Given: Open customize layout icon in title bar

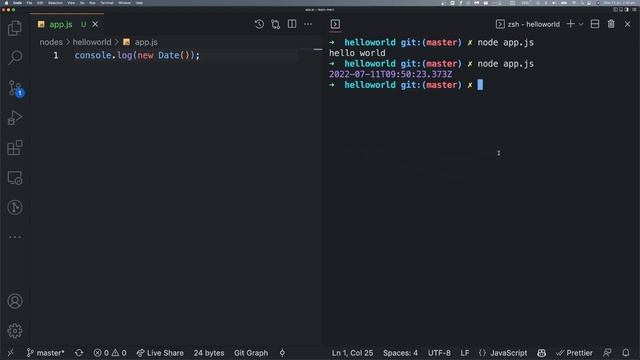Looking at the screenshot, I should point(633,9).
